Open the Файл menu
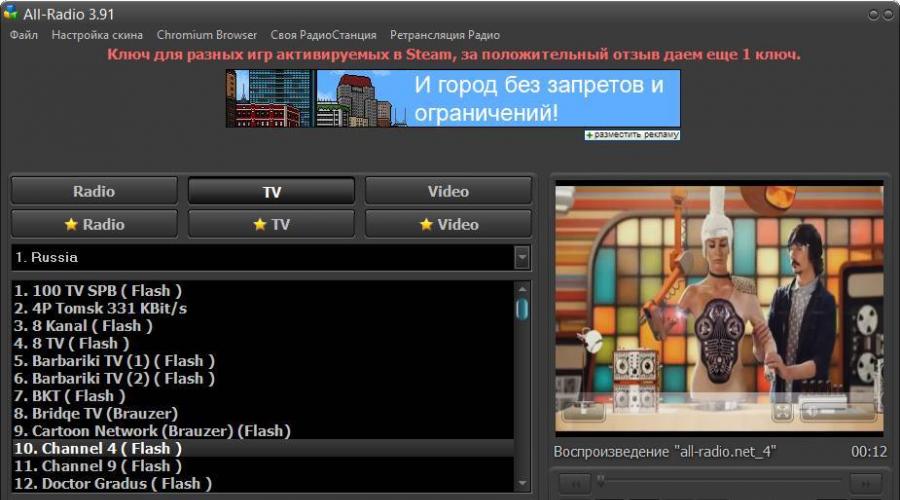Viewport: 900px width, 500px height. 24,35
